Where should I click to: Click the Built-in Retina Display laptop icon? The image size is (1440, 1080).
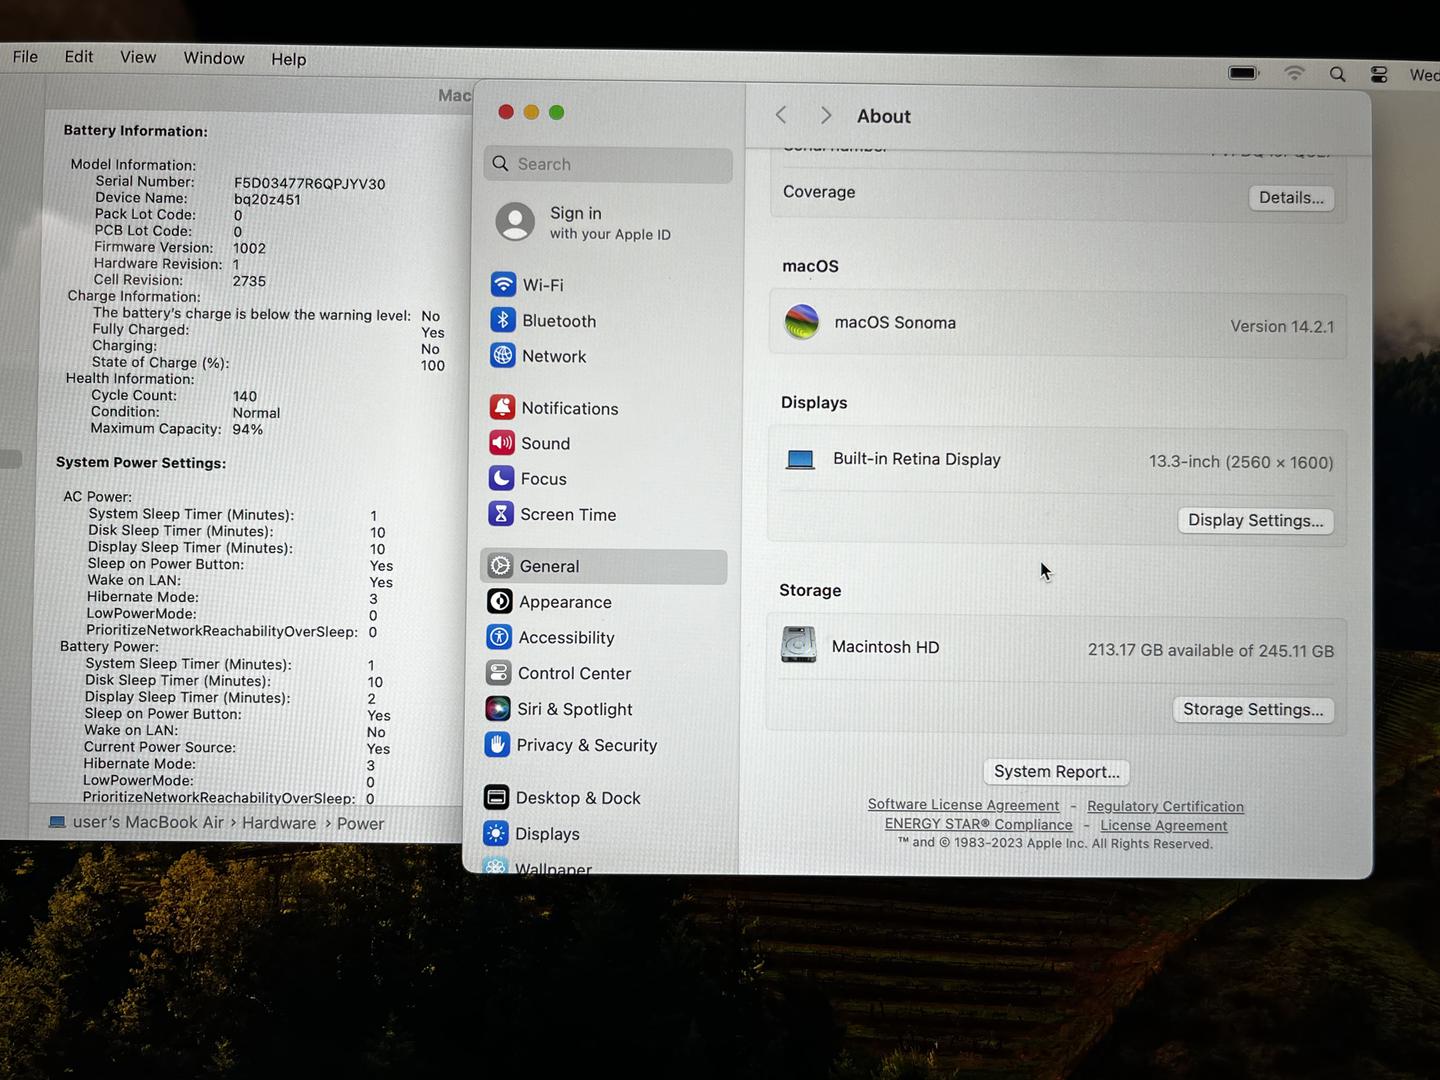(800, 460)
